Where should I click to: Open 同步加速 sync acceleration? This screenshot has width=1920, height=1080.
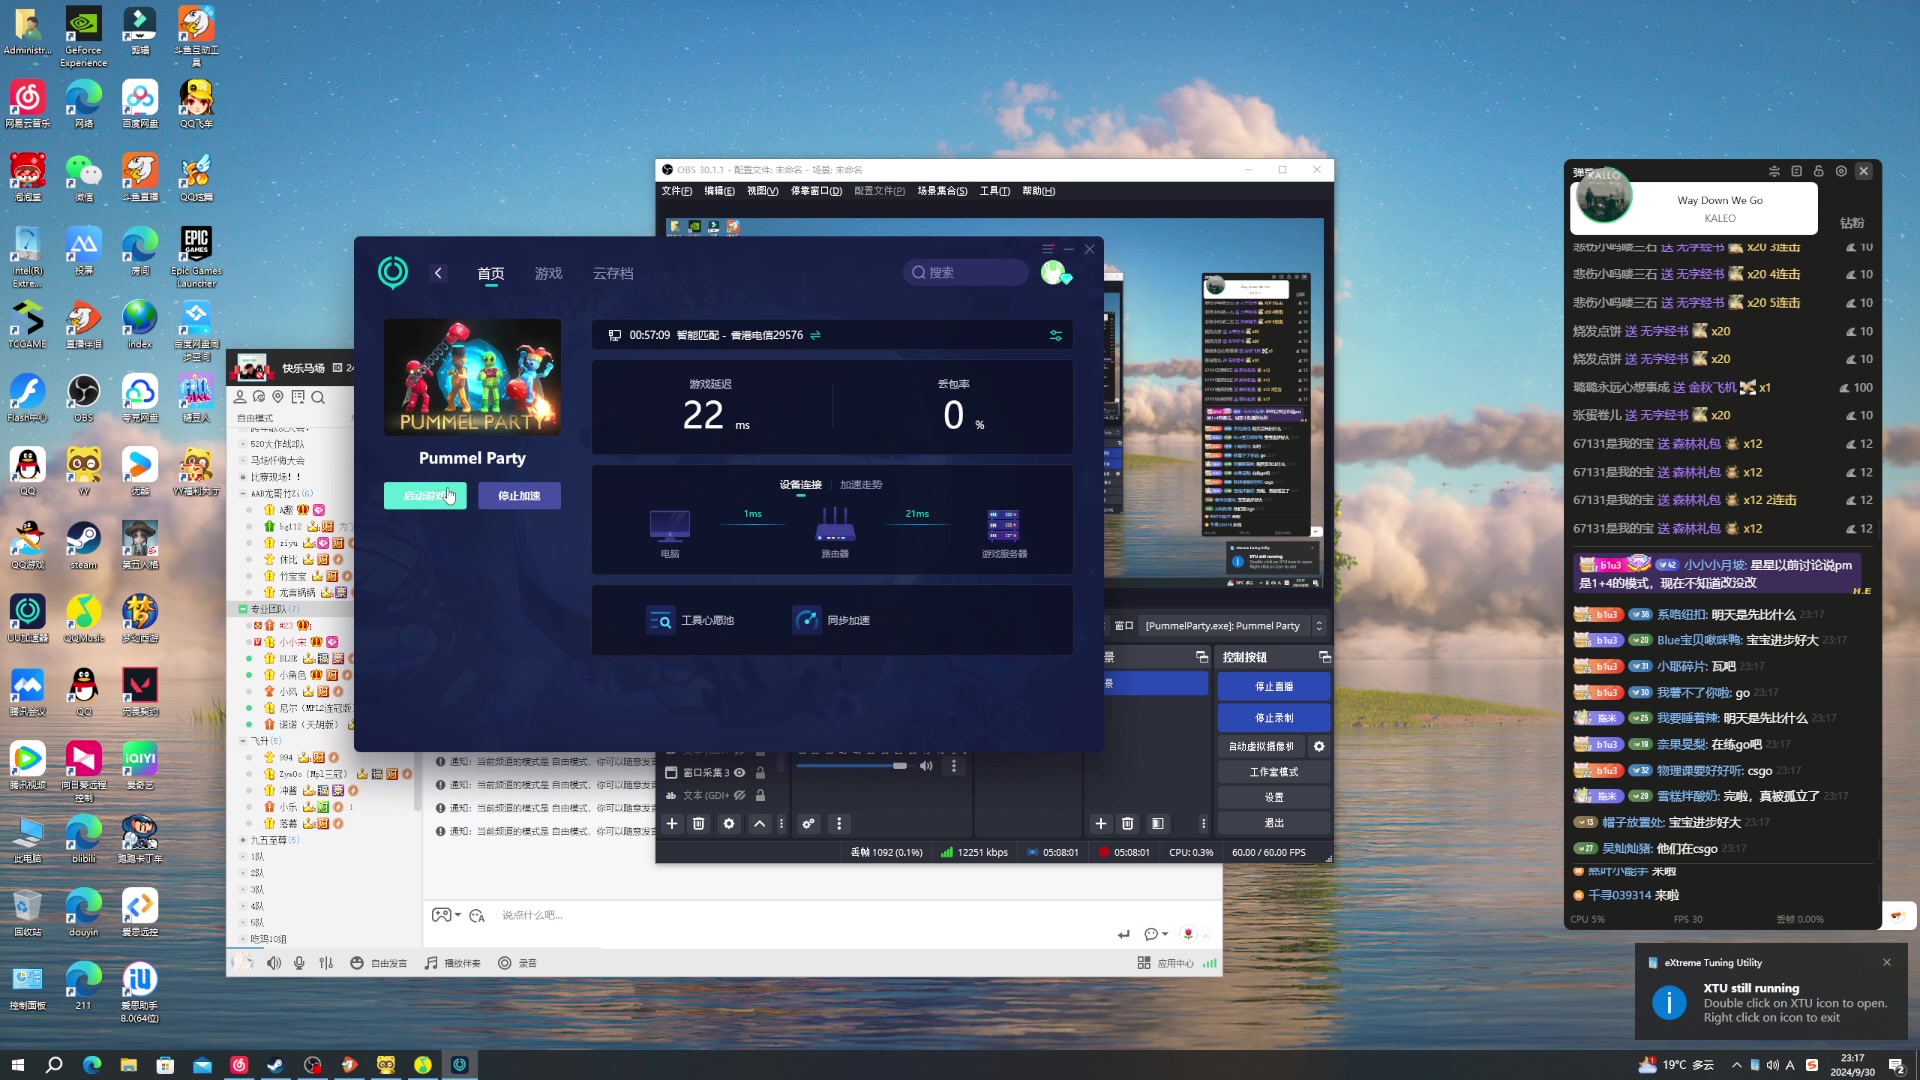point(831,620)
